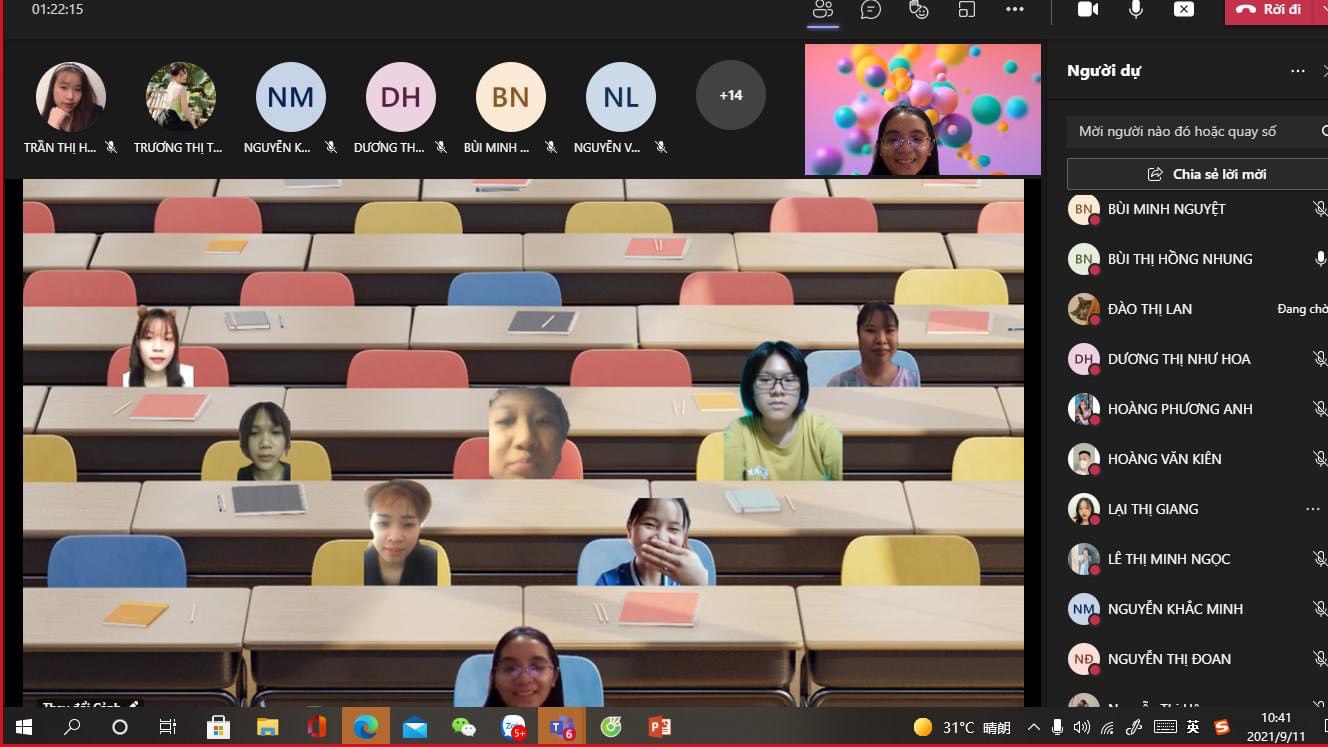Expand the +14 additional participants overflow
Screen dimensions: 1328x747
(x=731, y=96)
